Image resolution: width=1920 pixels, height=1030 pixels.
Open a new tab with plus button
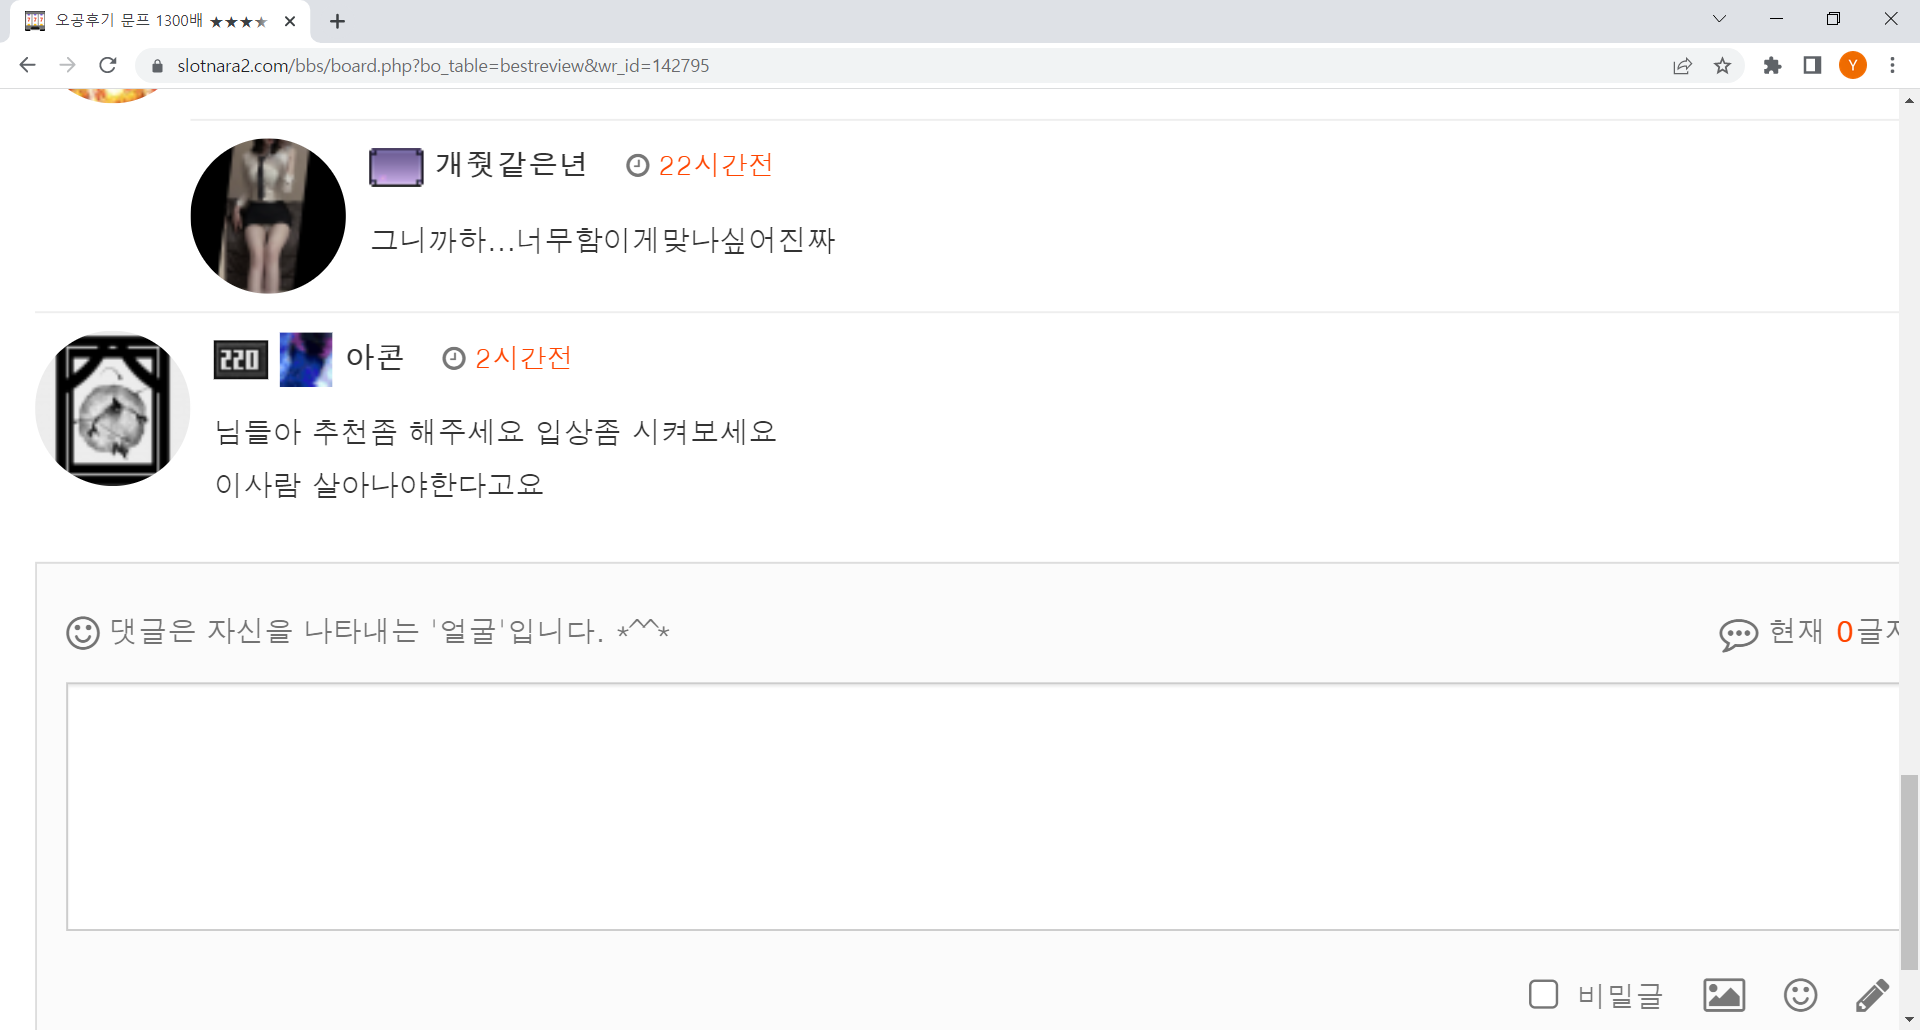click(337, 21)
